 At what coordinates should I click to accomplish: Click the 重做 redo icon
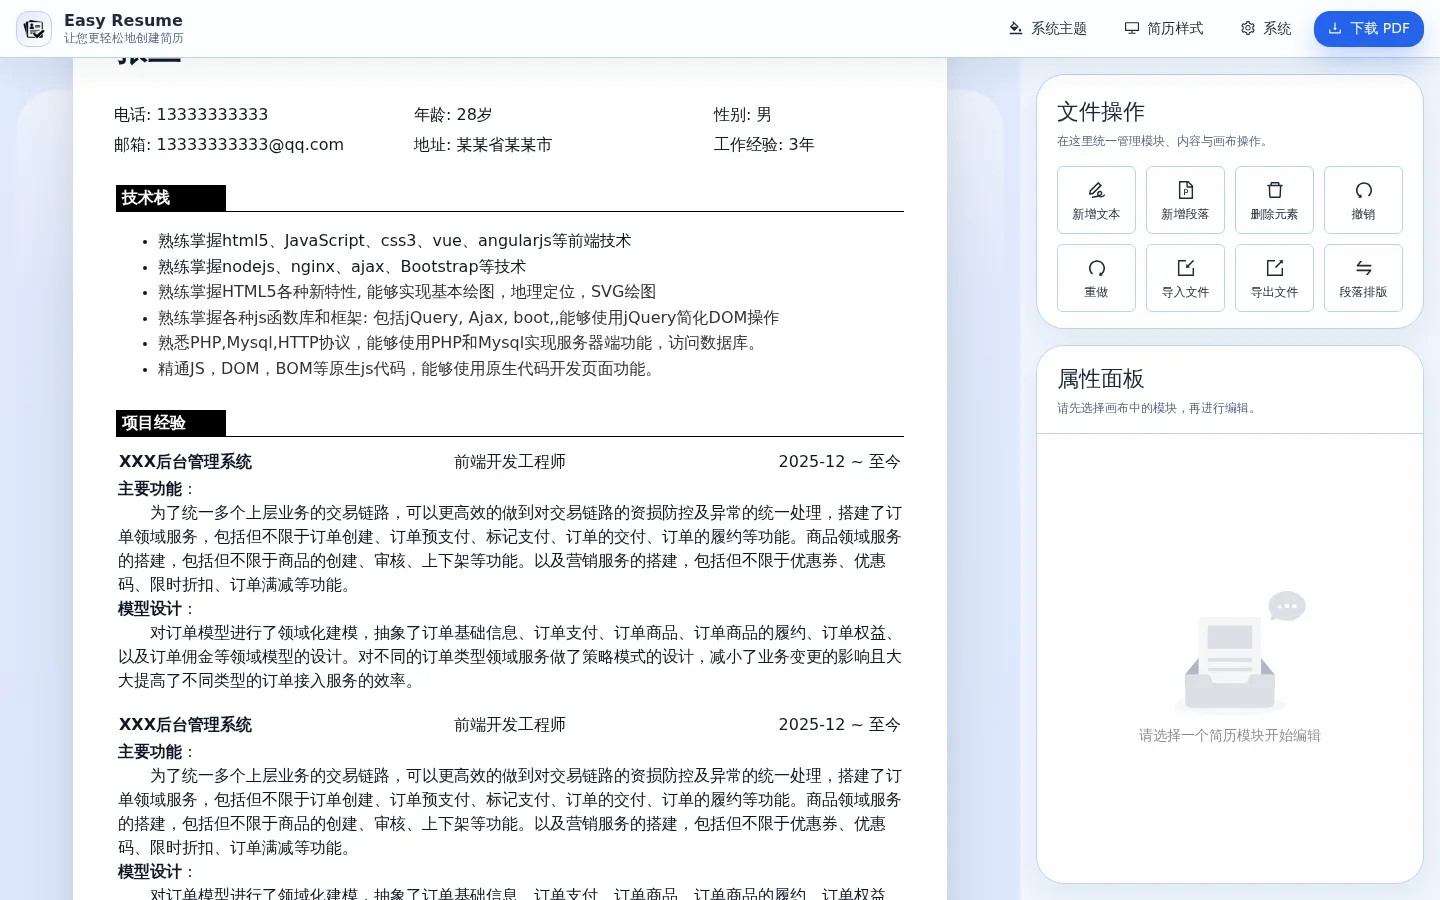pyautogui.click(x=1097, y=268)
